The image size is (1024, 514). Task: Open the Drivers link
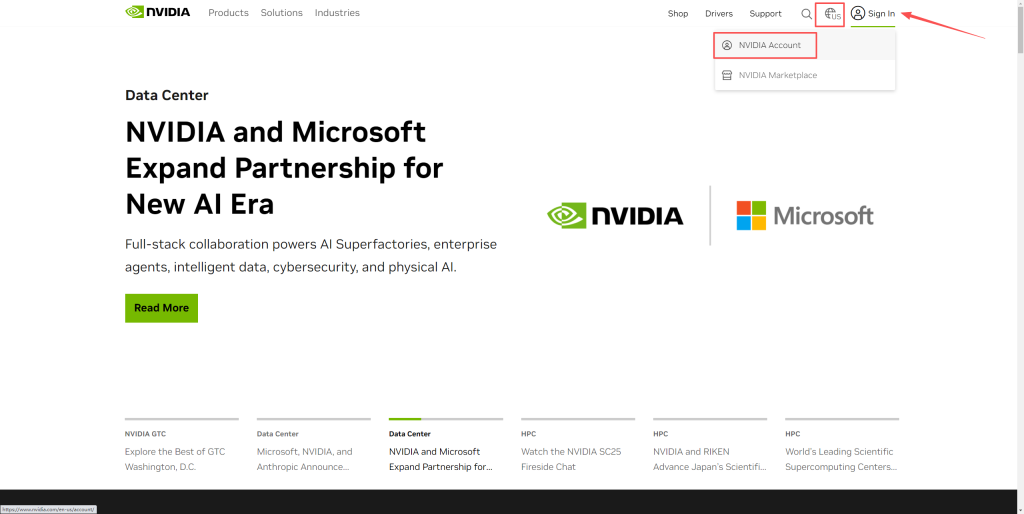click(718, 14)
